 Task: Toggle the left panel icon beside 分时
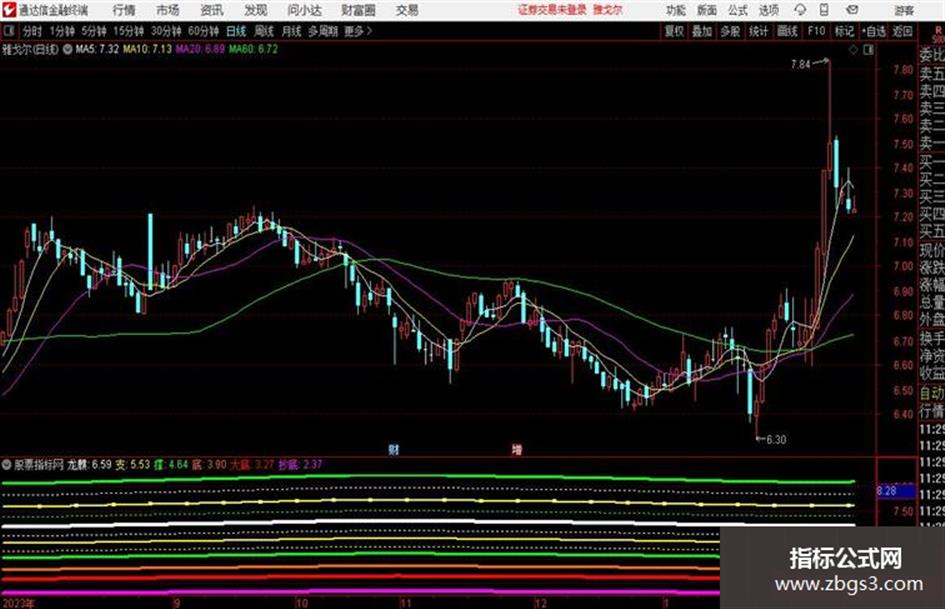pyautogui.click(x=8, y=30)
